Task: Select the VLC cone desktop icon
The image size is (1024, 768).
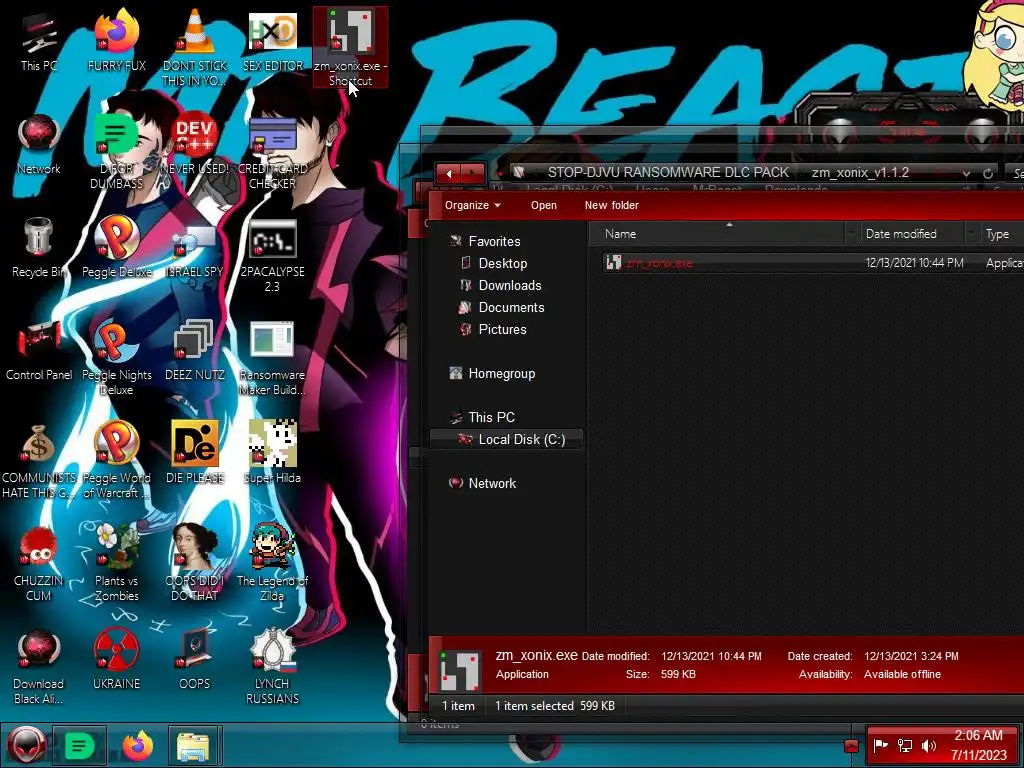Action: pos(195,48)
